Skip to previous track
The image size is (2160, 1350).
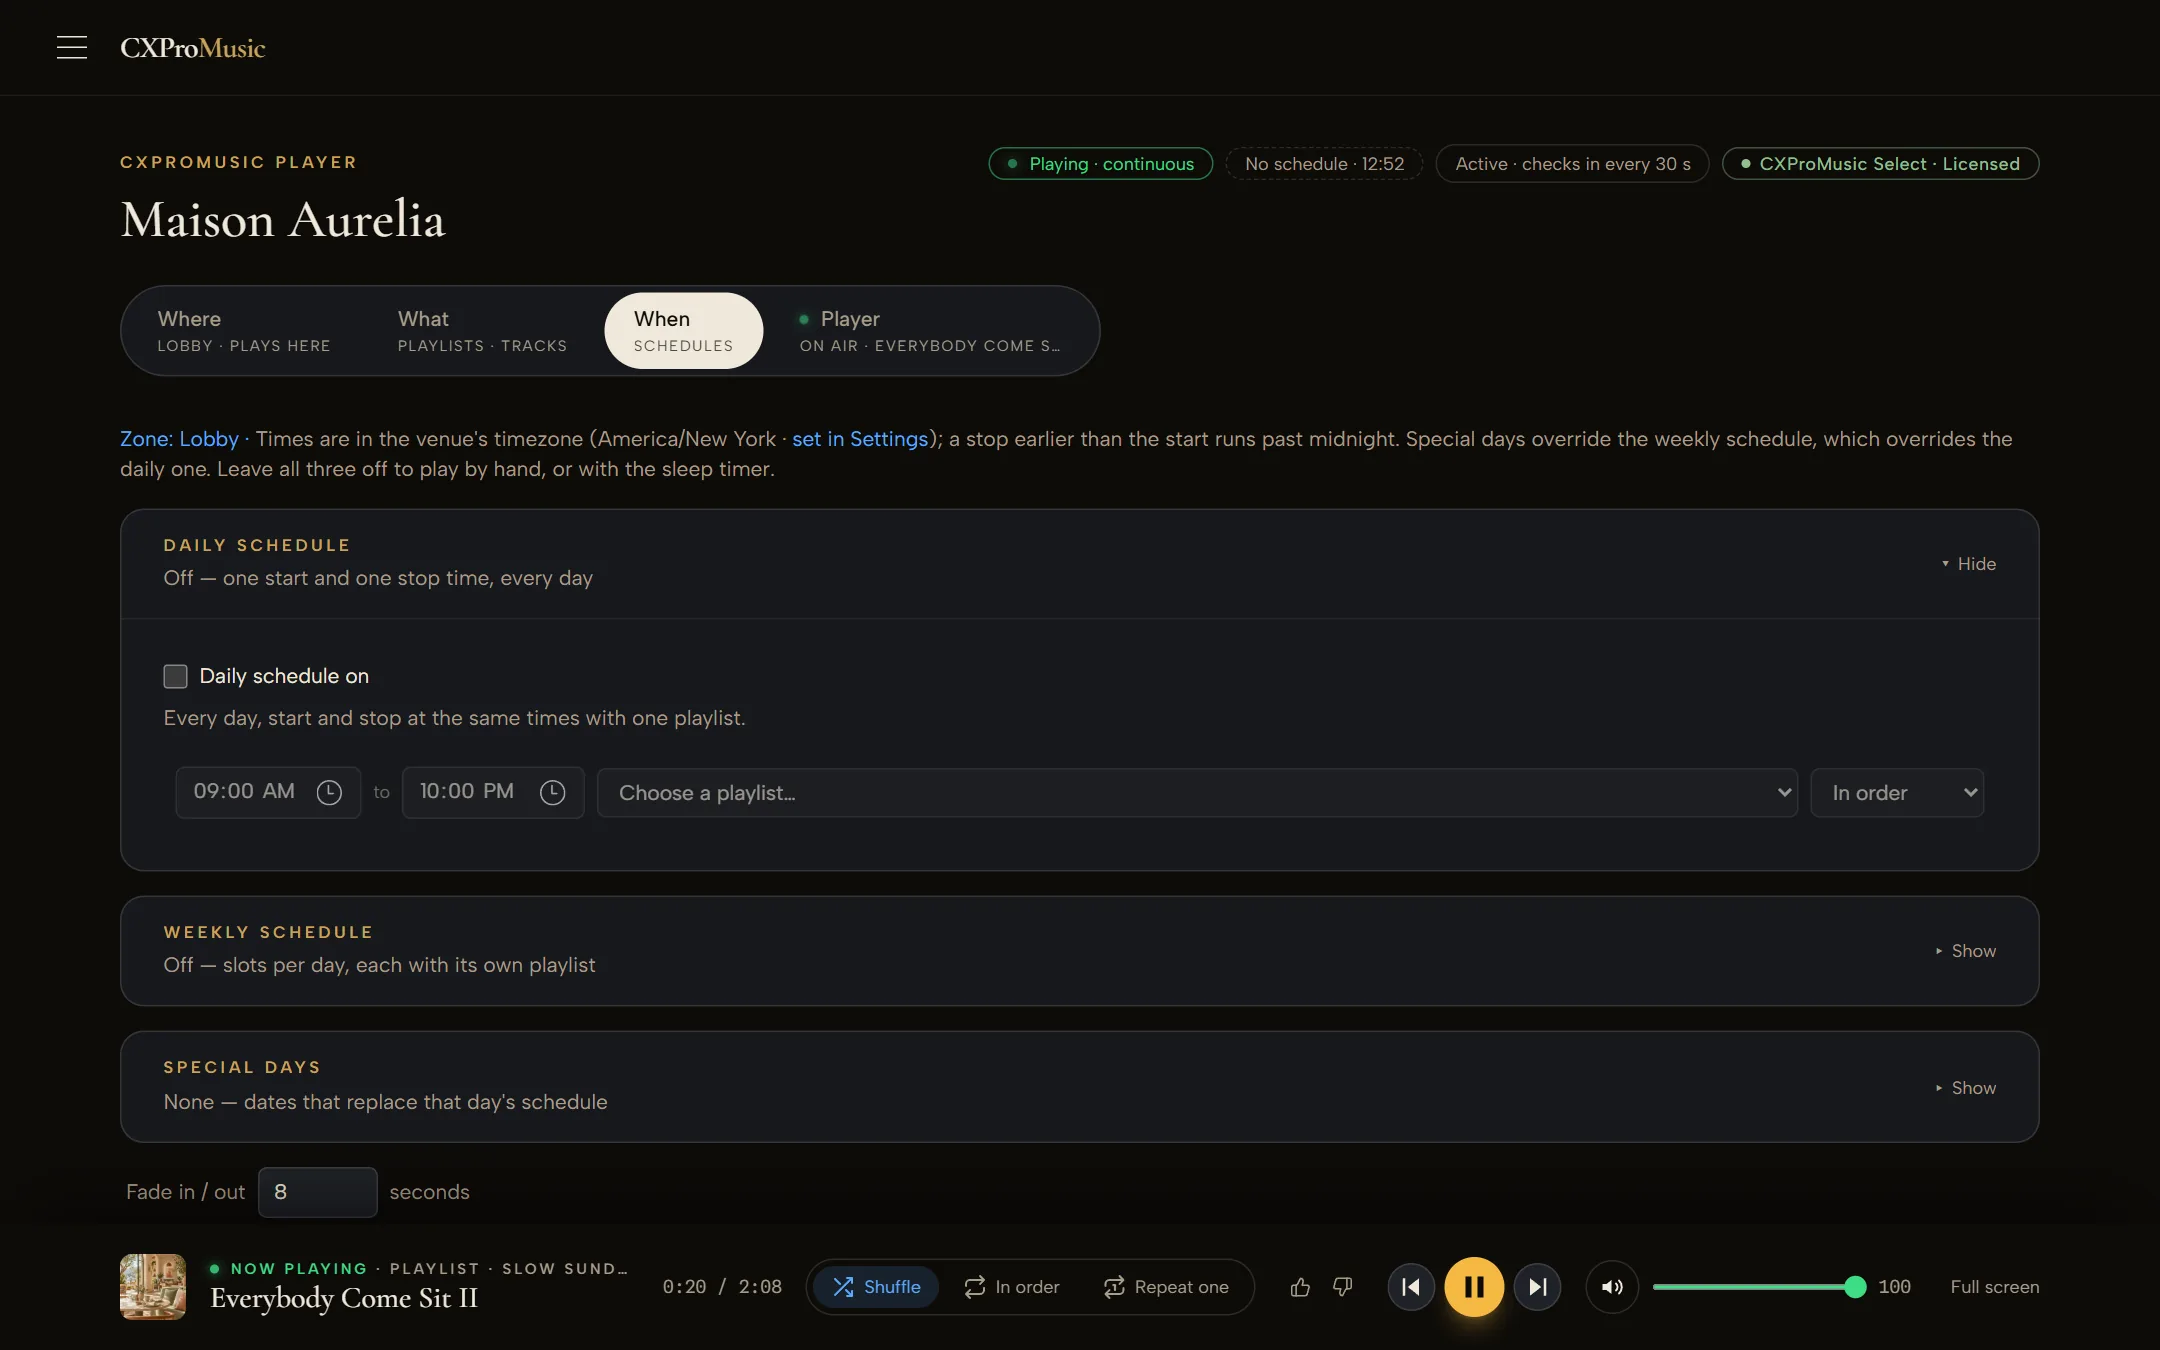(x=1411, y=1287)
